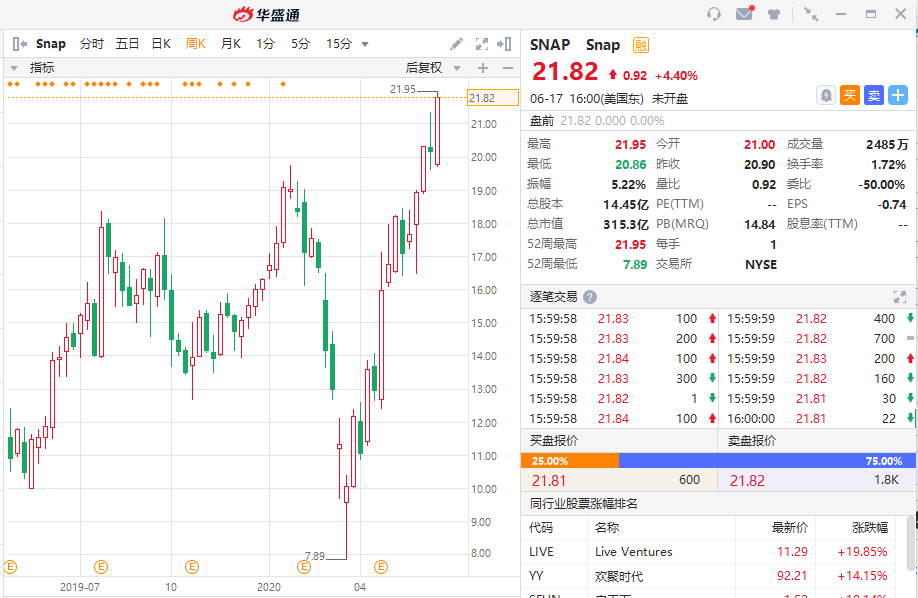Image resolution: width=918 pixels, height=598 pixels.
Task: Switch to 15分 chart interval
Action: (x=339, y=44)
